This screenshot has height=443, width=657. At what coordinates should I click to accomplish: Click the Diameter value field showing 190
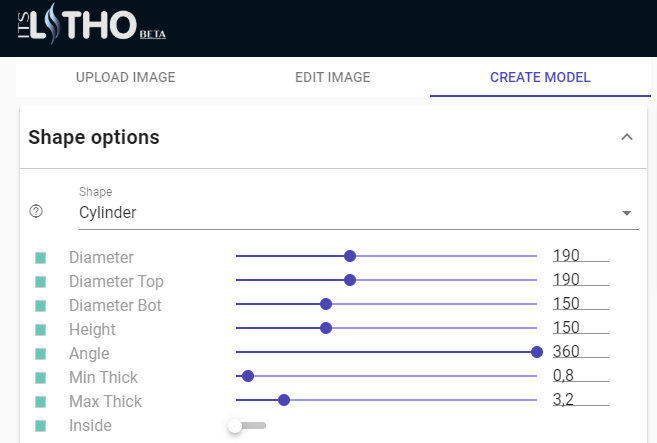click(581, 255)
